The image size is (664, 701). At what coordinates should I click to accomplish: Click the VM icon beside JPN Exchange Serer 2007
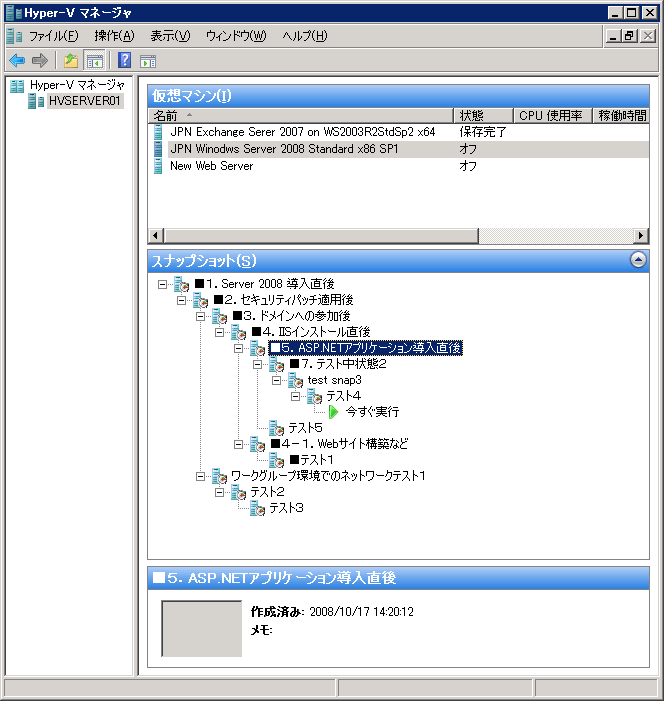pyautogui.click(x=158, y=132)
